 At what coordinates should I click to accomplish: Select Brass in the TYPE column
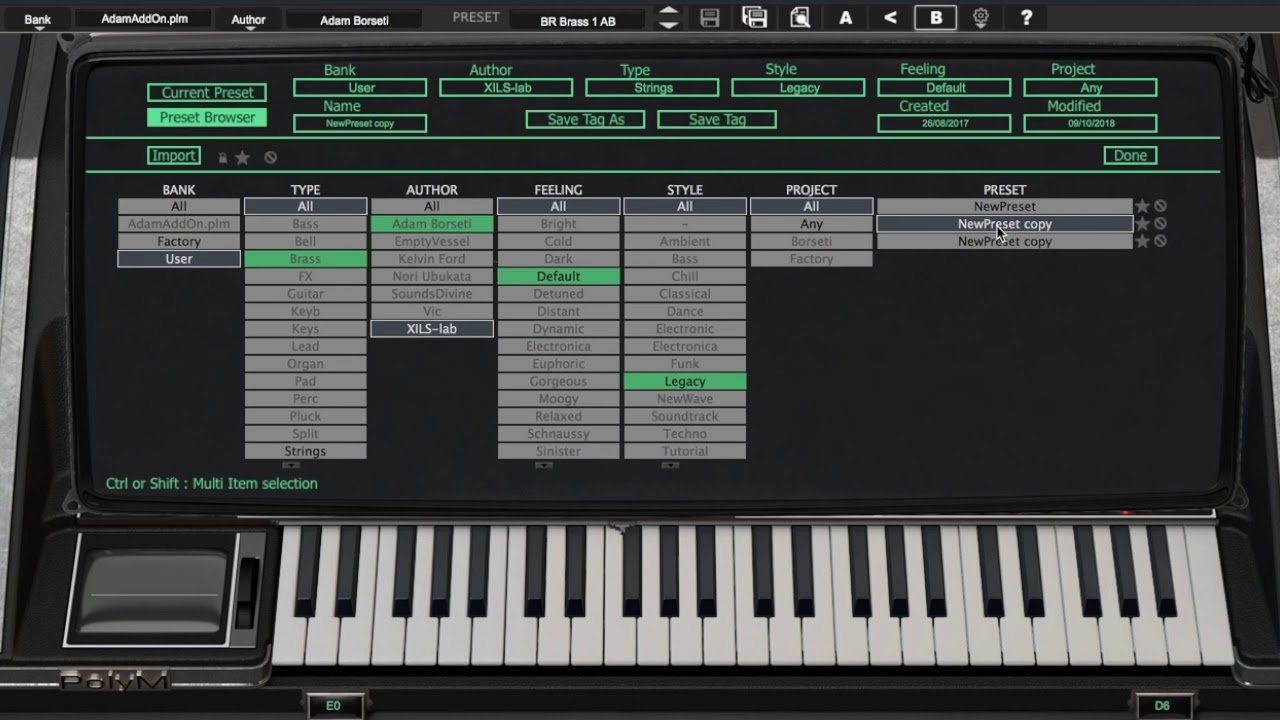tap(305, 259)
